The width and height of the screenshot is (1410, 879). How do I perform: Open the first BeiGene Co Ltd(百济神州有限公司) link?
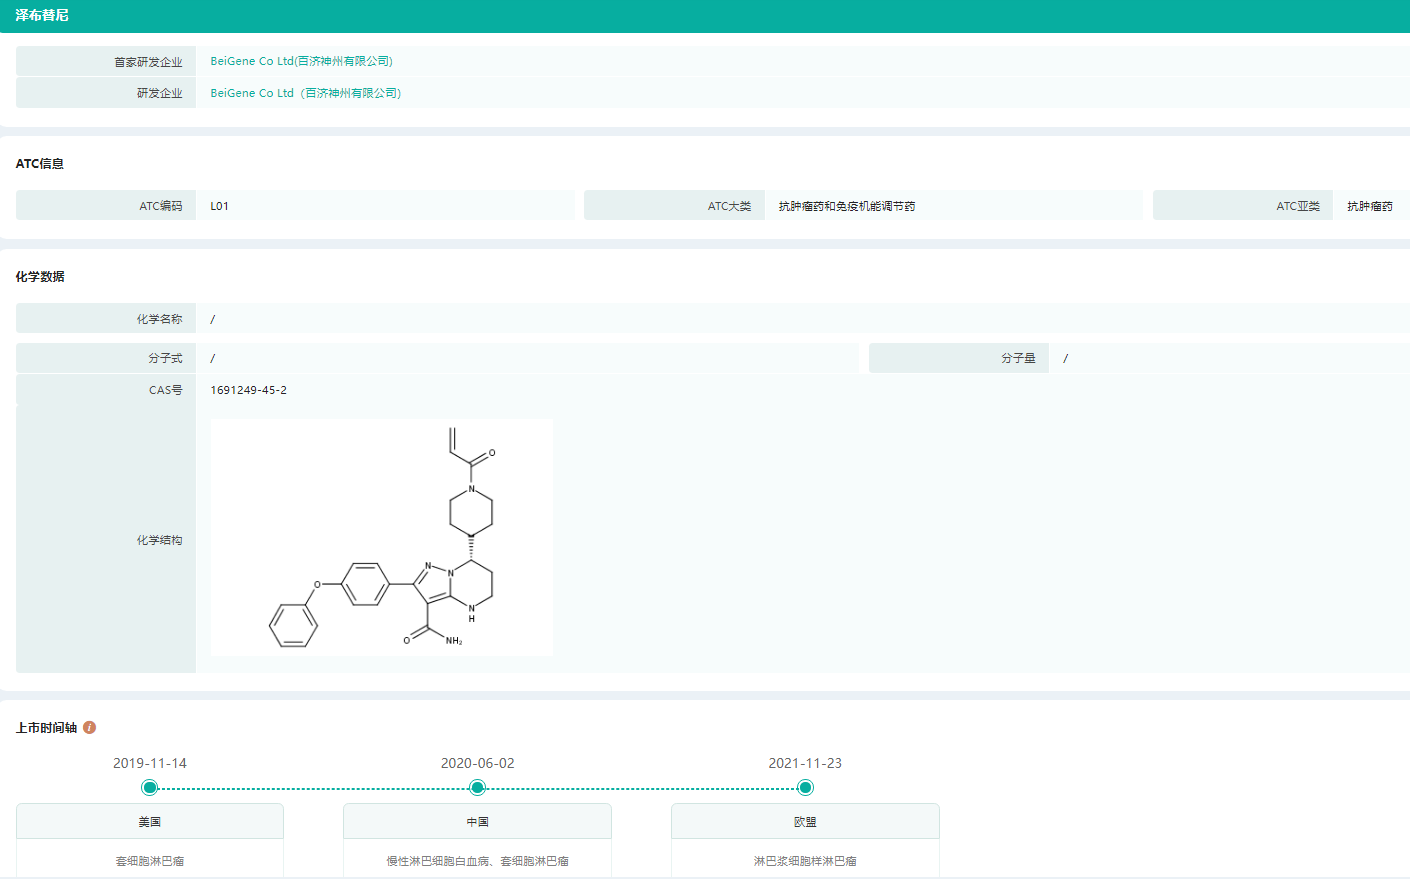301,61
